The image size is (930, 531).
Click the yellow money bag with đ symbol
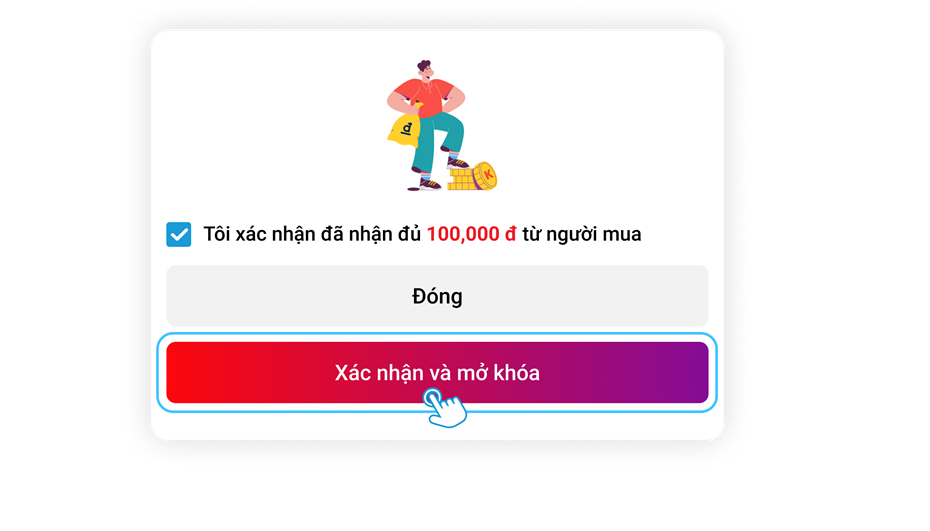[x=404, y=131]
